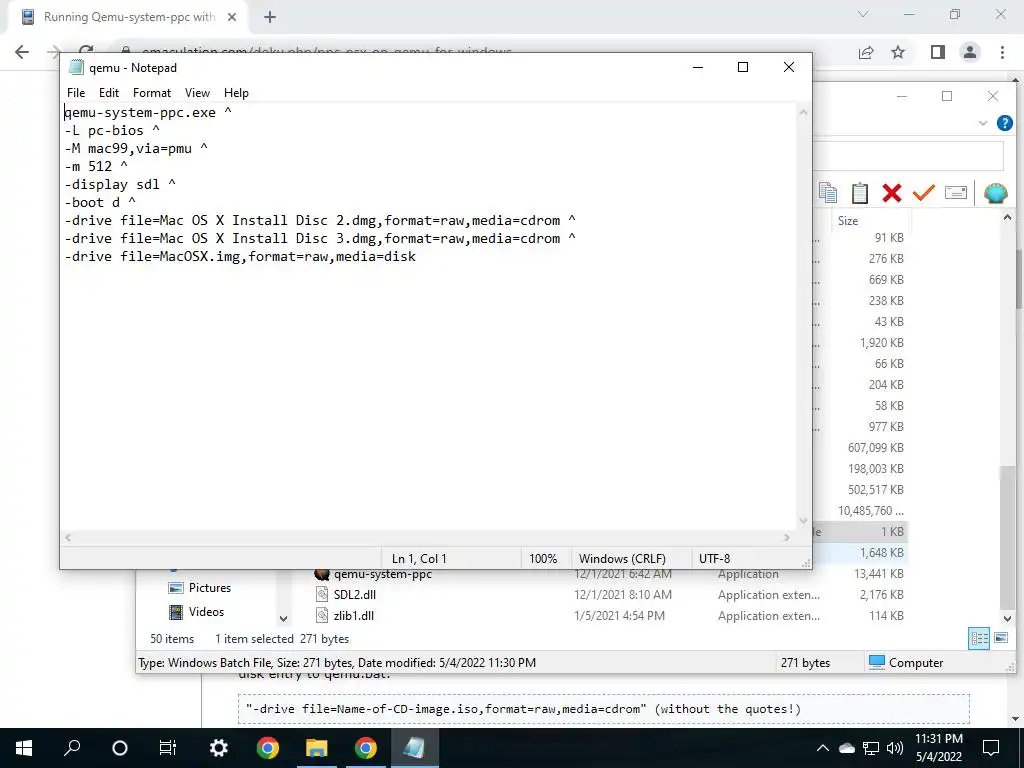The width and height of the screenshot is (1024, 768).
Task: Open the File menu in Notepad
Action: (76, 93)
